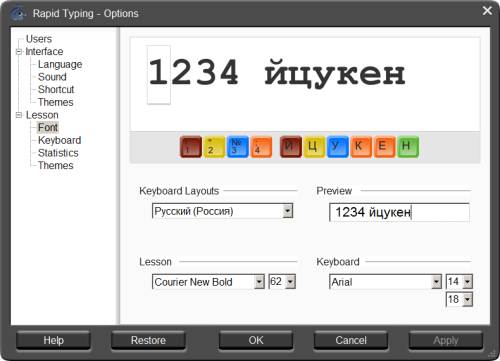Open the Language options page

(x=60, y=64)
